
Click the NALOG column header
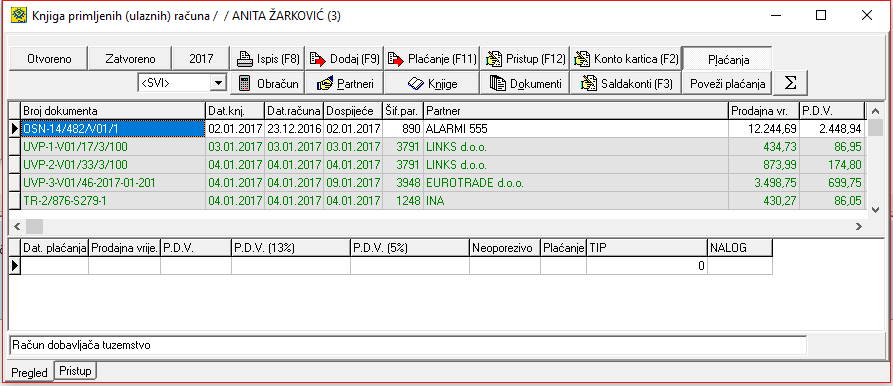(x=740, y=248)
